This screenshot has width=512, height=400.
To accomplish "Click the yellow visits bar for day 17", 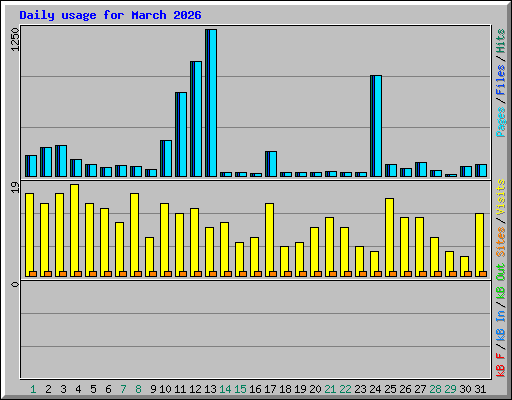I will (269, 240).
